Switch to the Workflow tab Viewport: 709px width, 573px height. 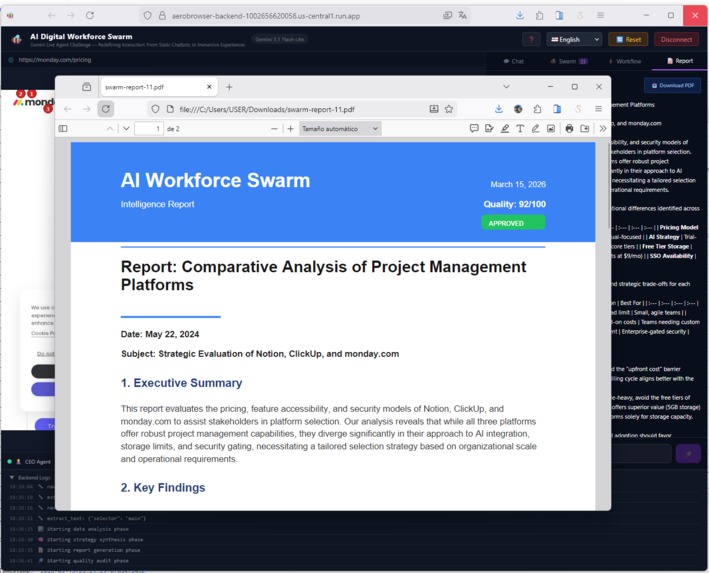click(x=624, y=61)
